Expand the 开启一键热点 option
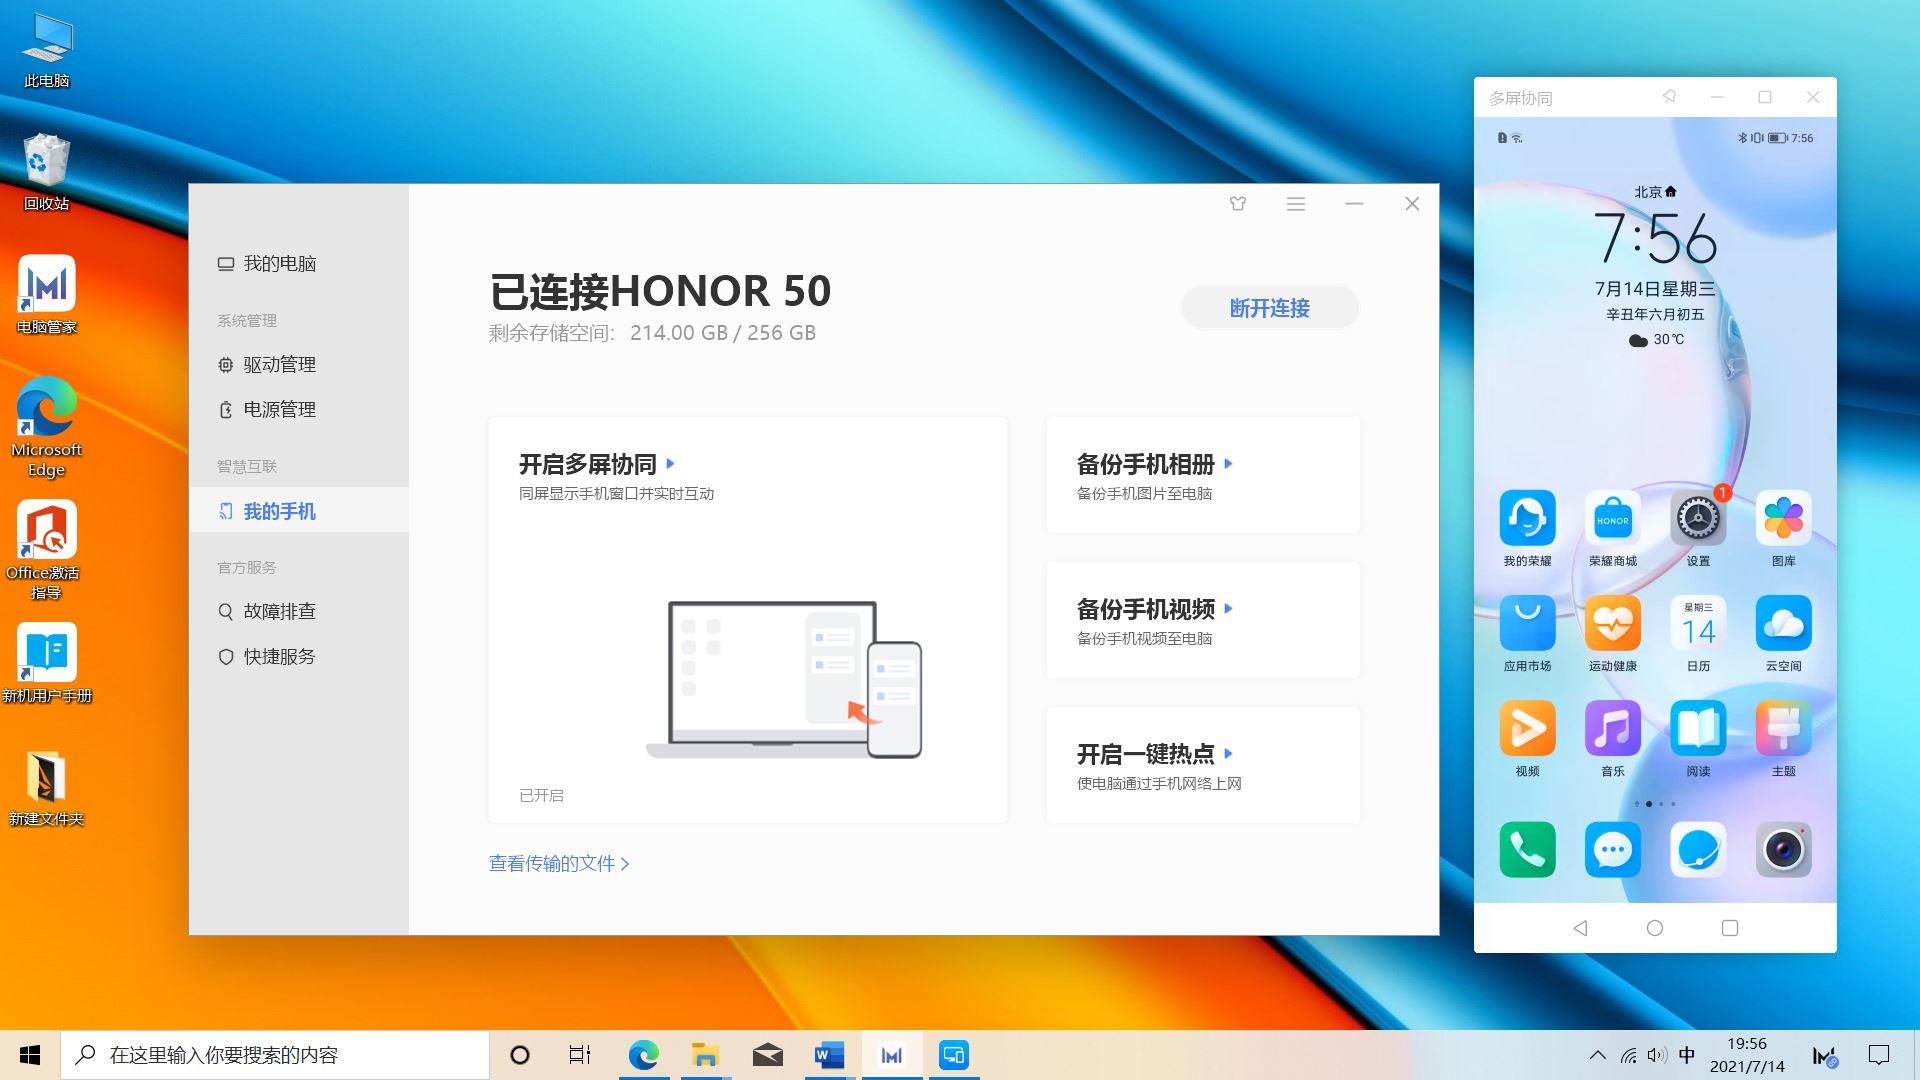This screenshot has width=1920, height=1080. click(1229, 754)
